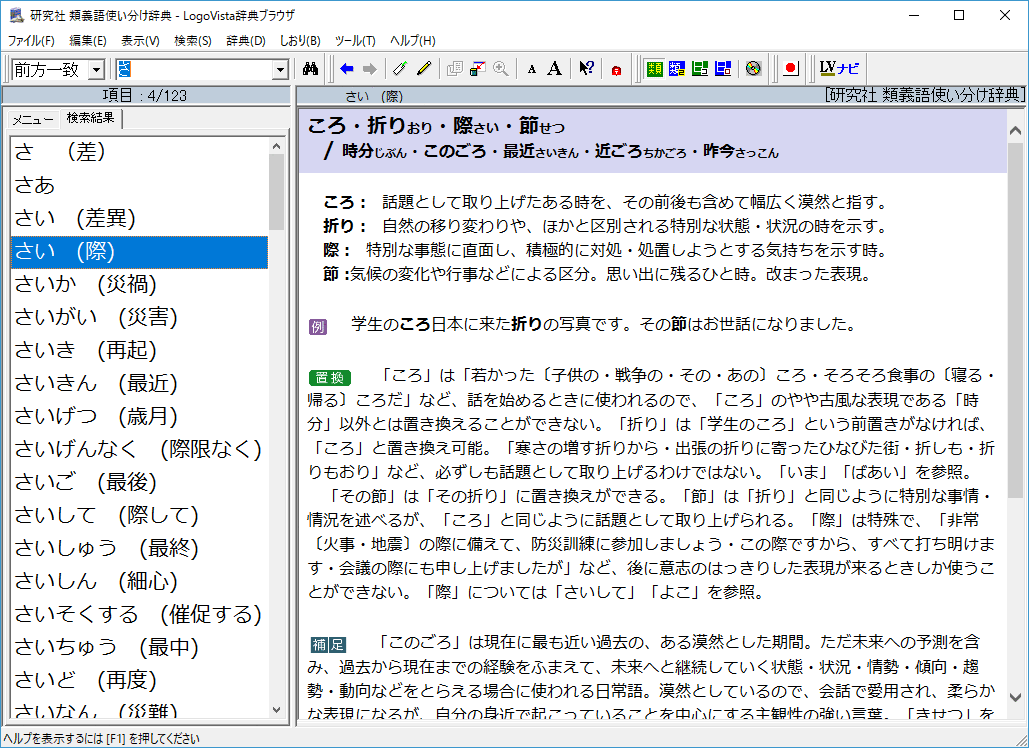This screenshot has width=1029, height=748.
Task: Click the binoculars search icon
Action: 310,68
